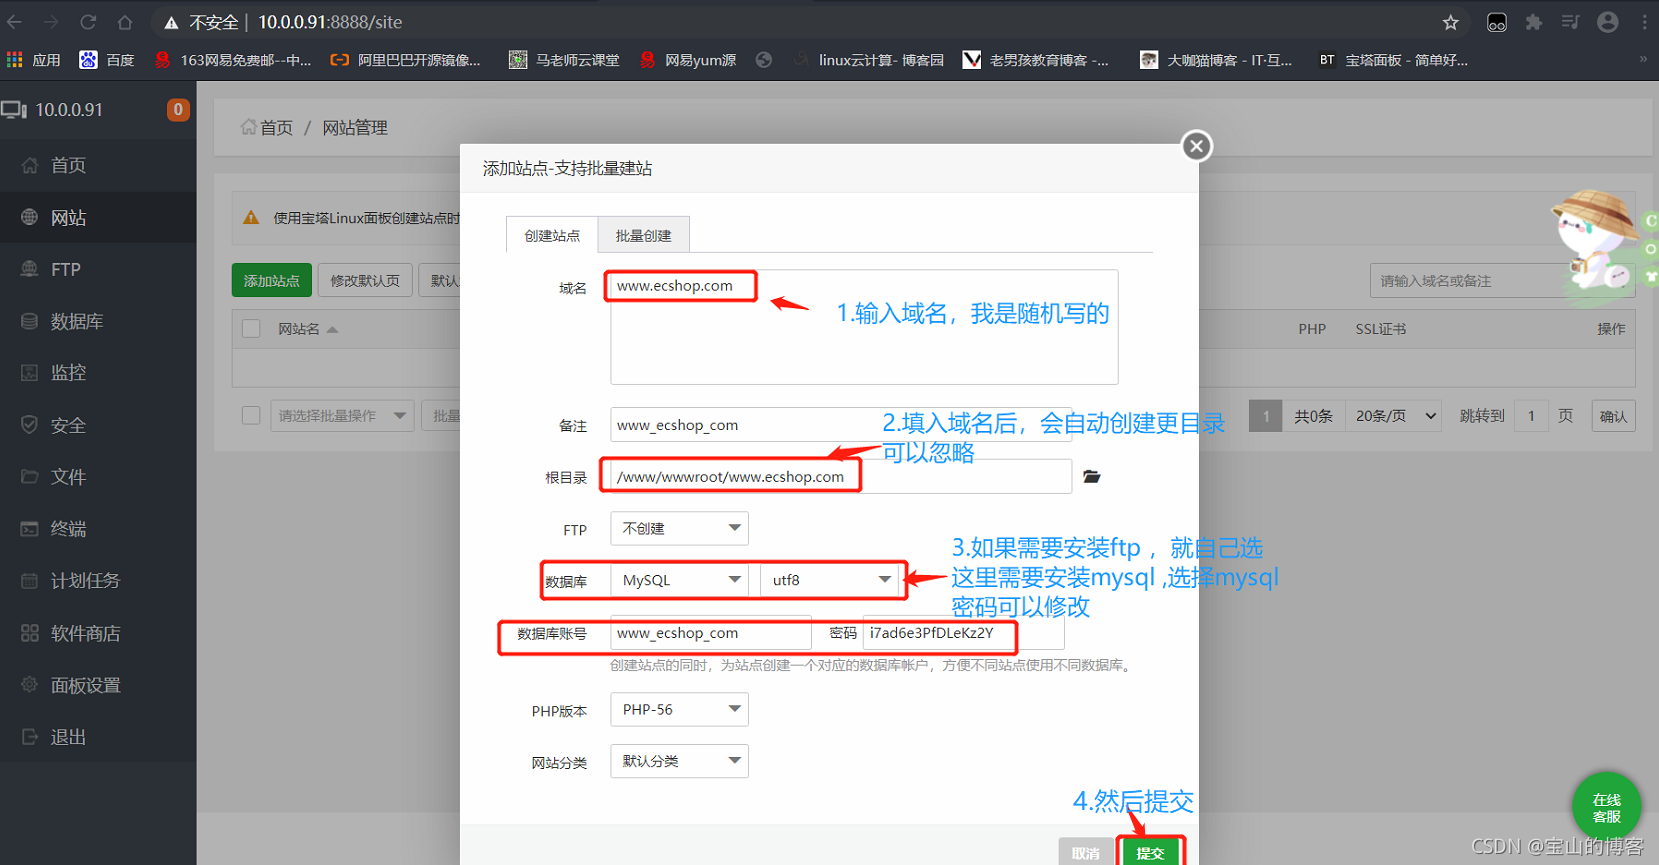Toggle the checkbox beside 请选择批量操作
The height and width of the screenshot is (865, 1659).
[251, 416]
